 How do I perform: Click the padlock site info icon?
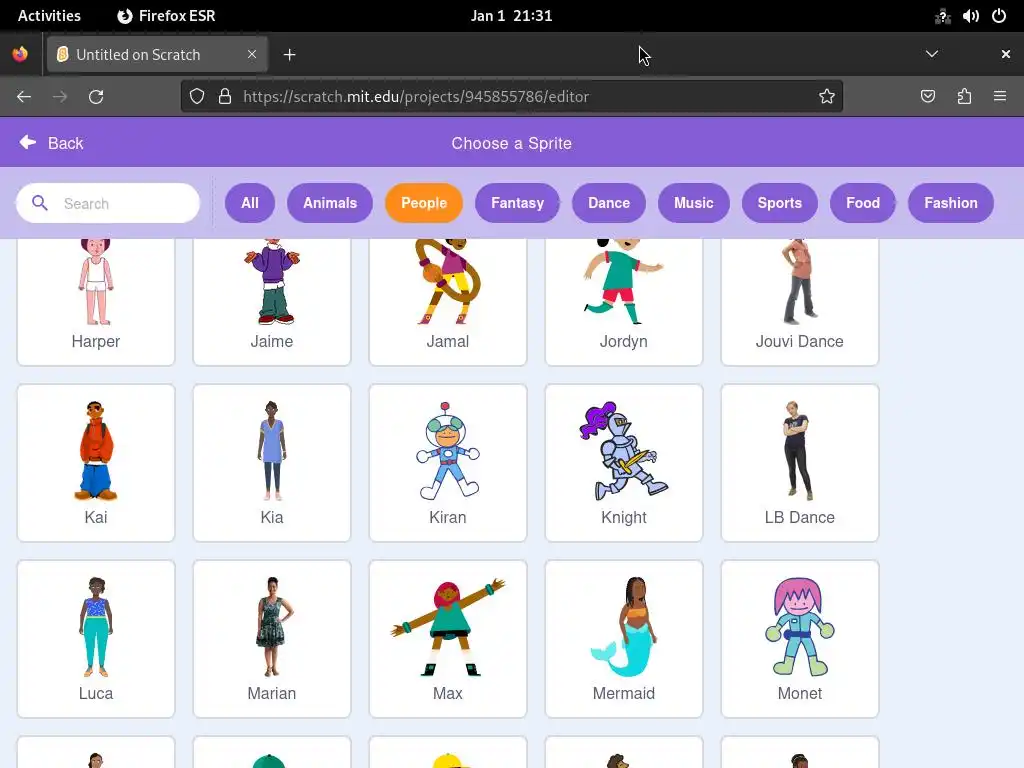(x=225, y=97)
